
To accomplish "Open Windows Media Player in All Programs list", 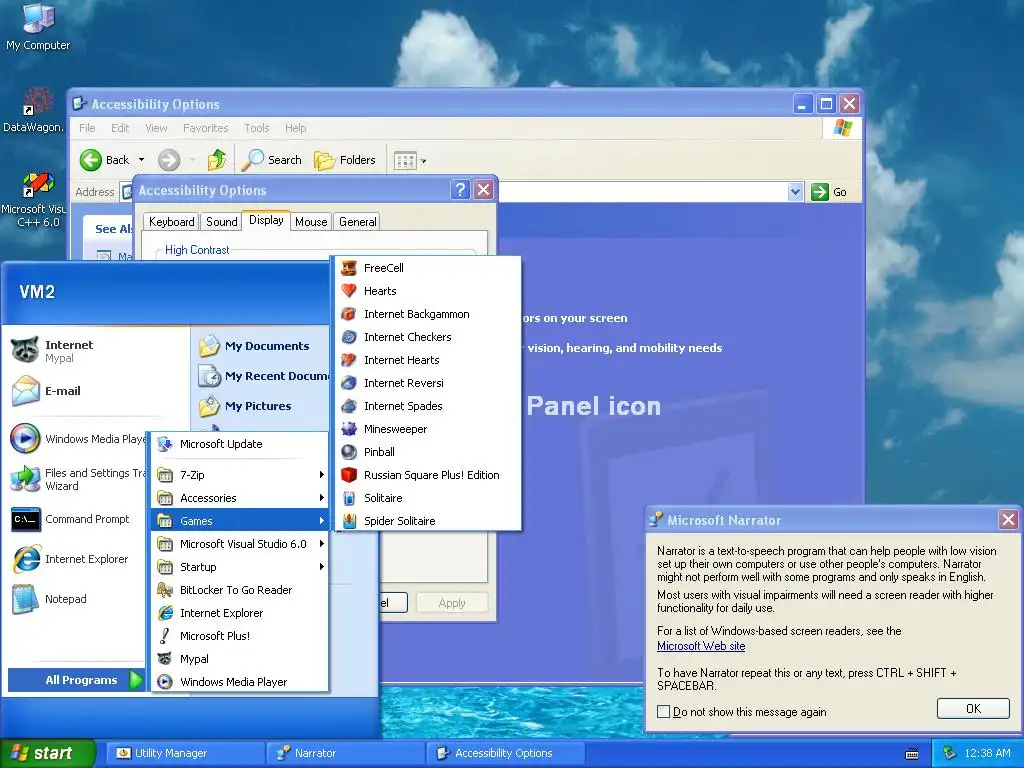I will pyautogui.click(x=240, y=682).
